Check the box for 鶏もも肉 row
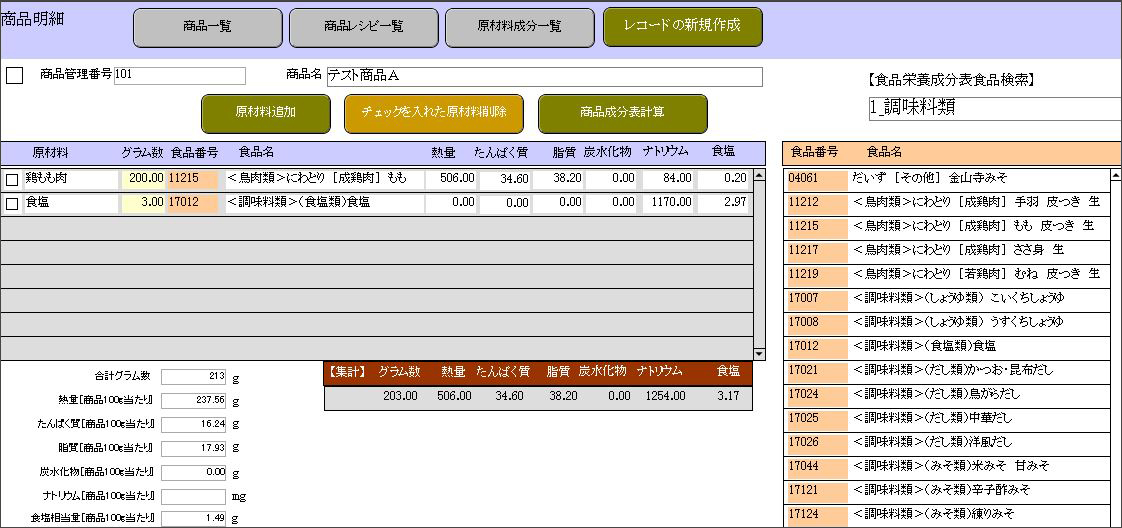 (12, 180)
